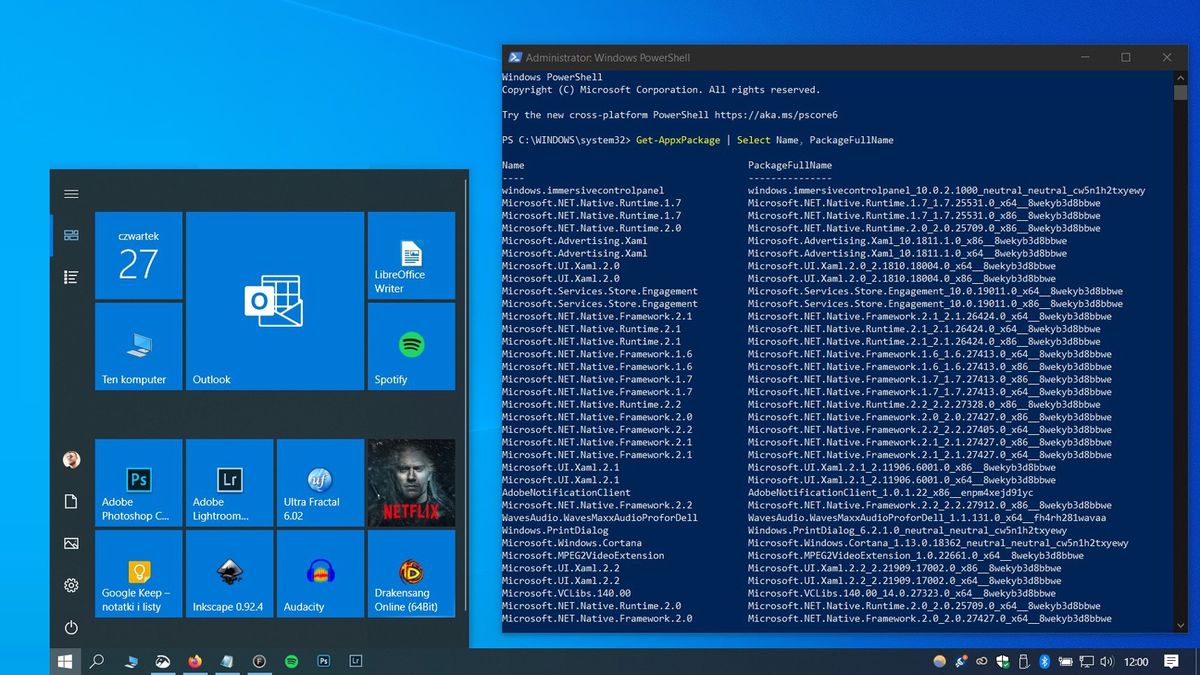Image resolution: width=1200 pixels, height=675 pixels.
Task: Open the Firefox taskbar icon
Action: tap(194, 661)
